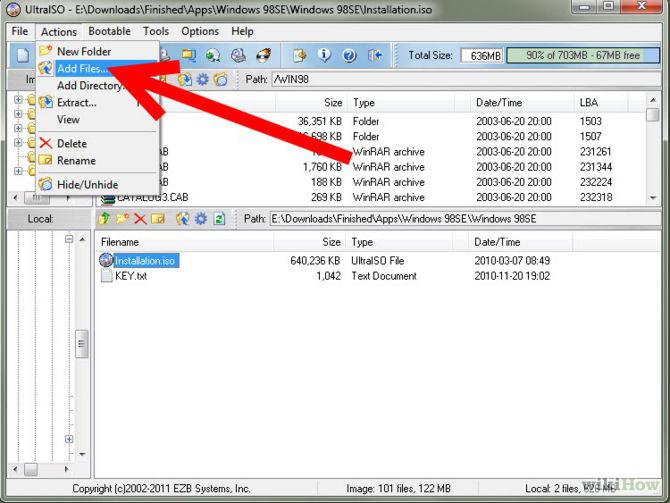Collapse the minus node in Local tree
This screenshot has height=503, width=670.
click(x=69, y=239)
